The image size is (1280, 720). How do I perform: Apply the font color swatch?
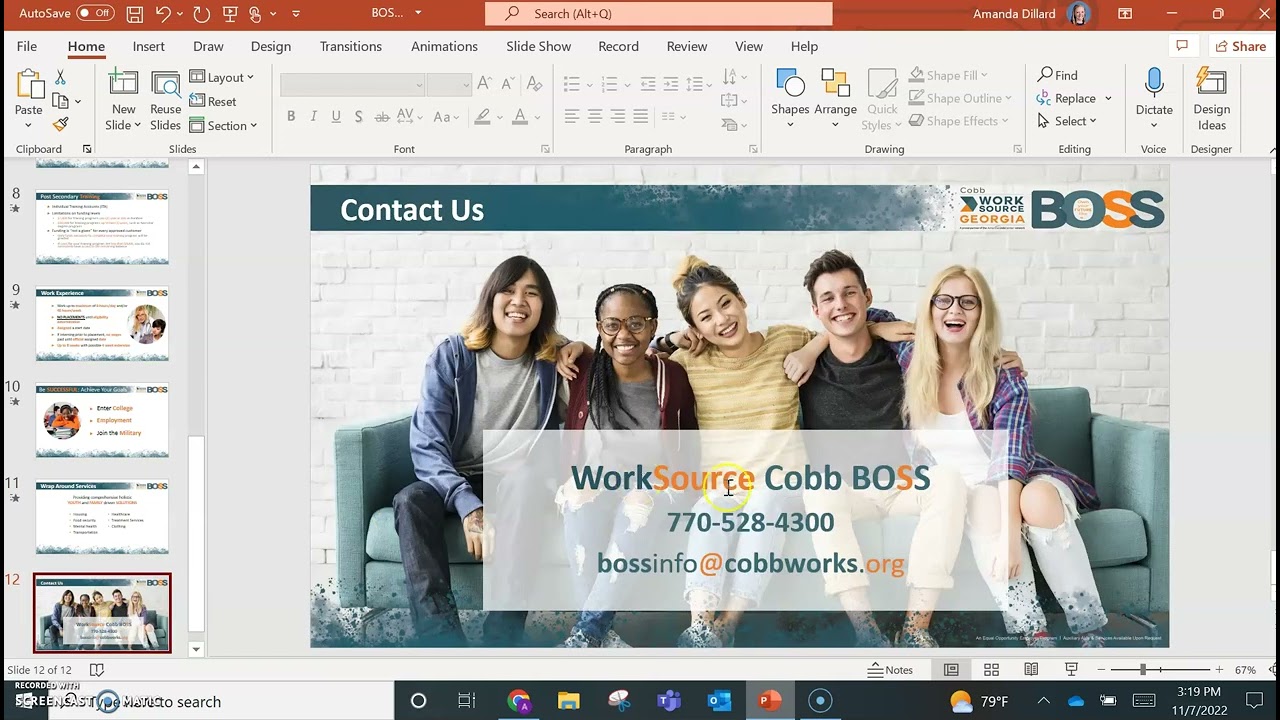[x=519, y=117]
